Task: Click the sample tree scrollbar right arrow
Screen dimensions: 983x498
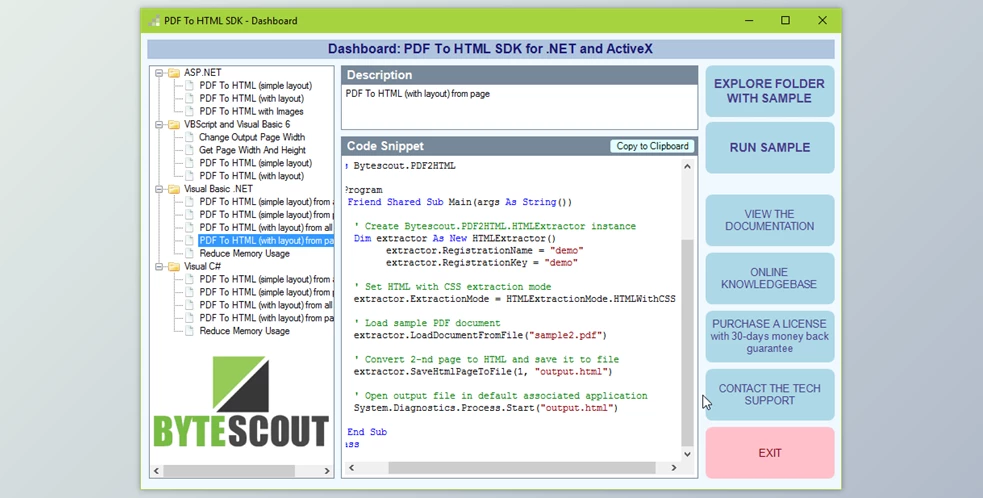Action: [327, 470]
